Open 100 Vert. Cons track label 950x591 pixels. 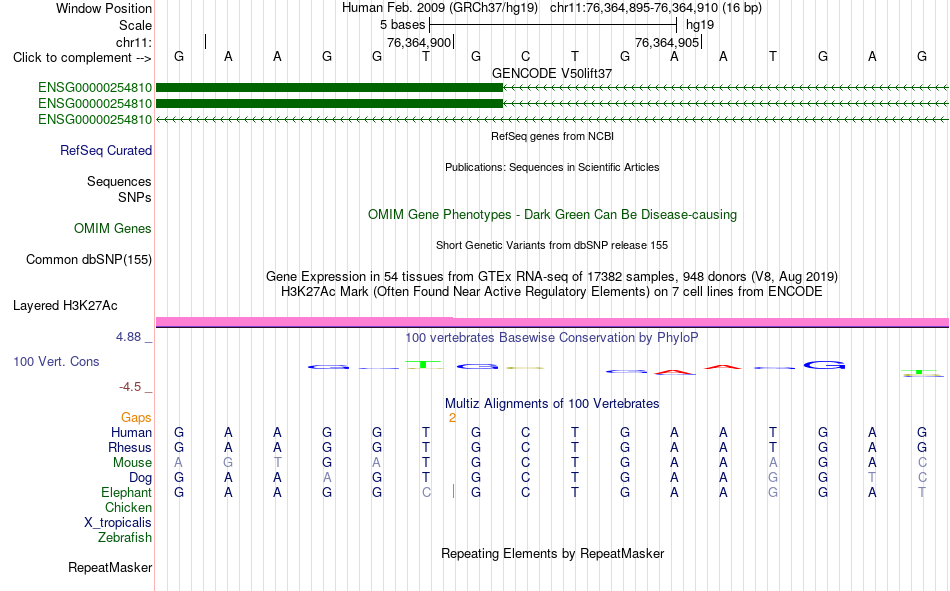pos(56,361)
